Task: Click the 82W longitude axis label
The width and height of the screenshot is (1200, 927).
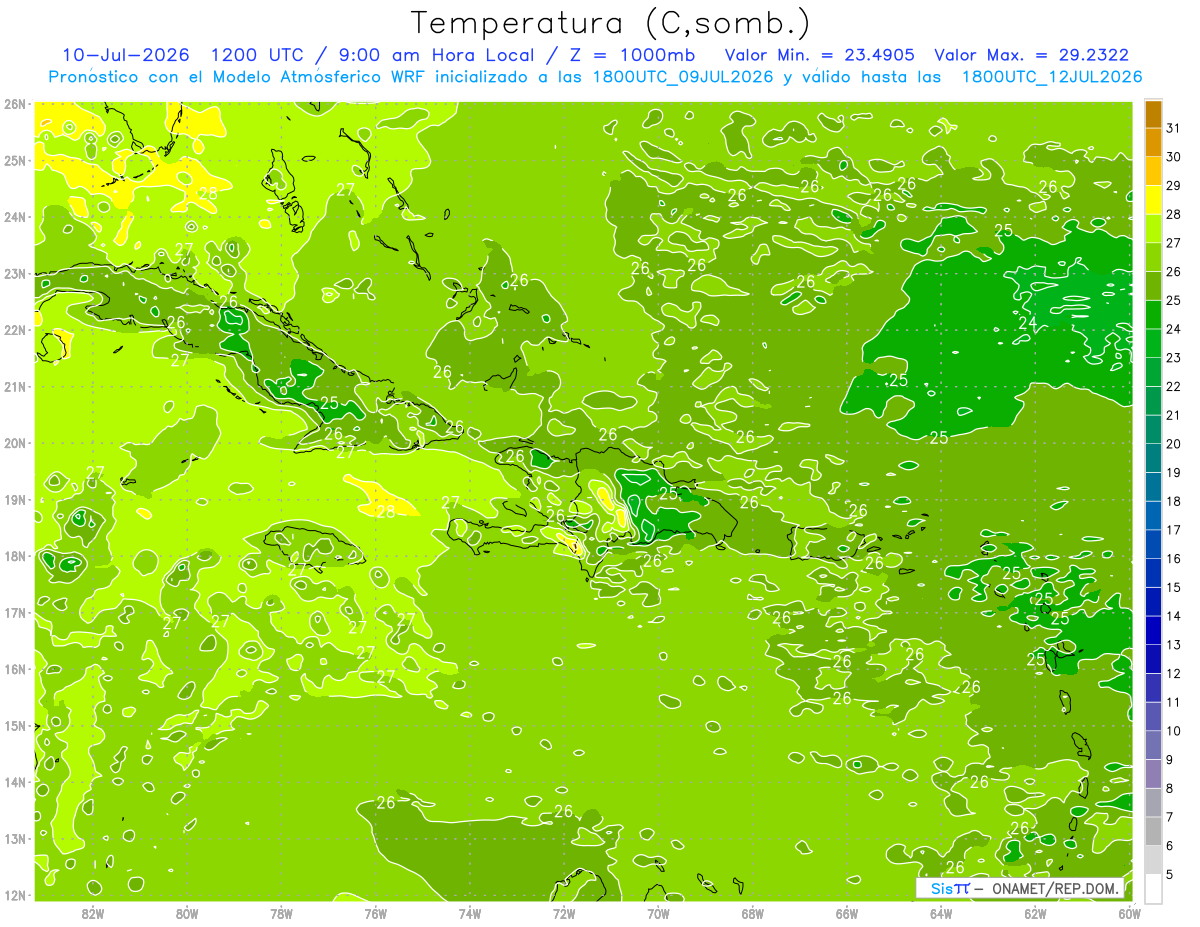Action: click(93, 912)
